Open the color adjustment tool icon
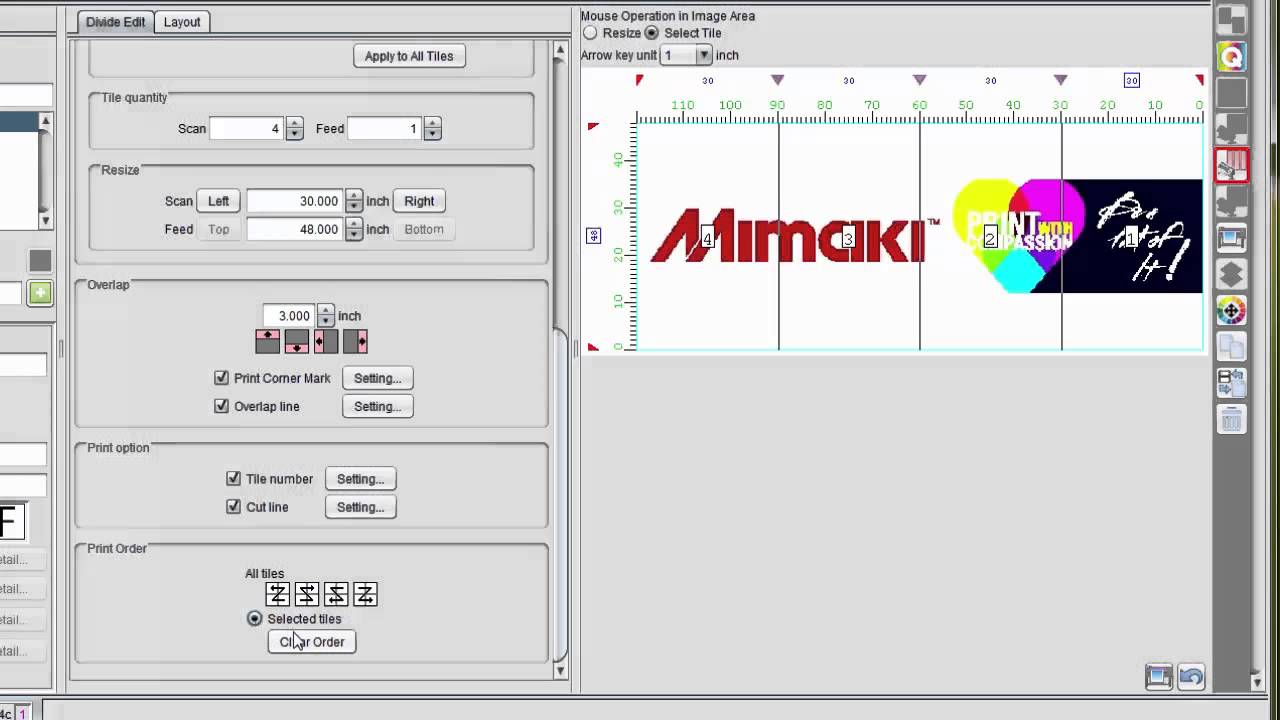 1231,311
